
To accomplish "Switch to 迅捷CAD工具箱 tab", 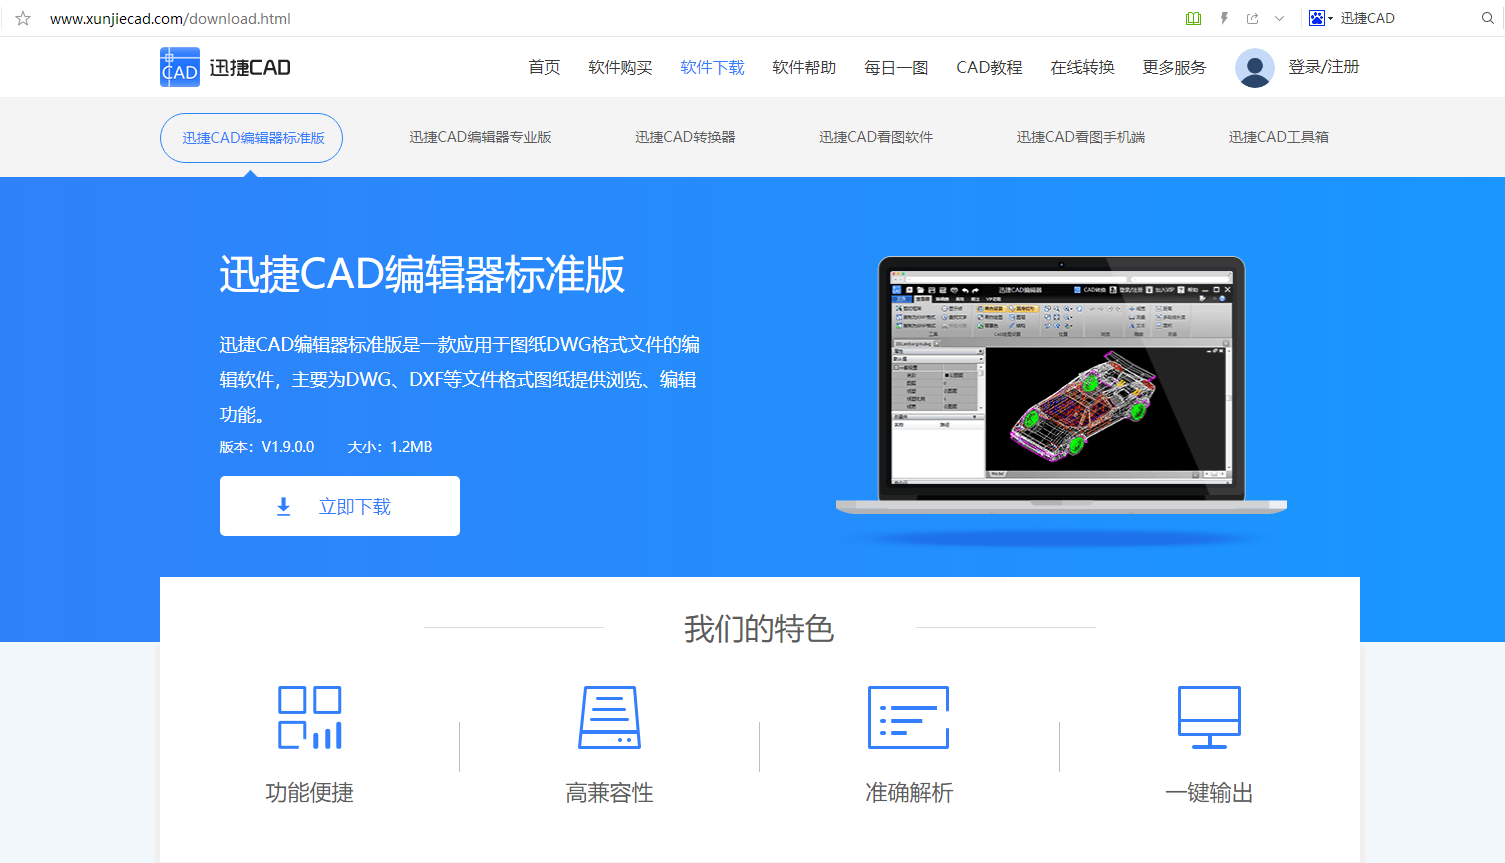I will pos(1279,137).
